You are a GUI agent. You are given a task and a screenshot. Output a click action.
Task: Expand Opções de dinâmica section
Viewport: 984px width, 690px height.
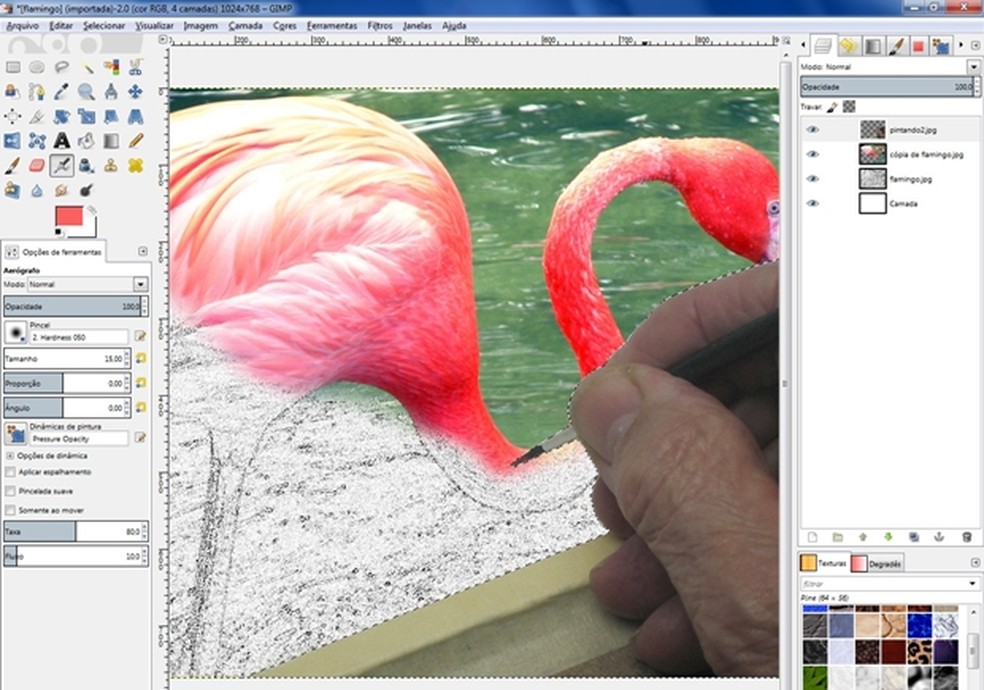pyautogui.click(x=11, y=455)
